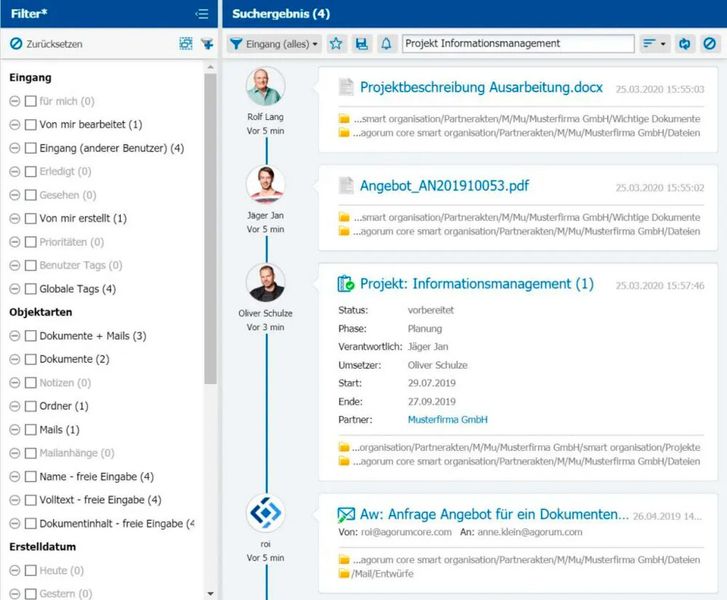Open 'Projekt: Informationsmanagement (1)' result
This screenshot has height=600, width=727.
click(477, 284)
